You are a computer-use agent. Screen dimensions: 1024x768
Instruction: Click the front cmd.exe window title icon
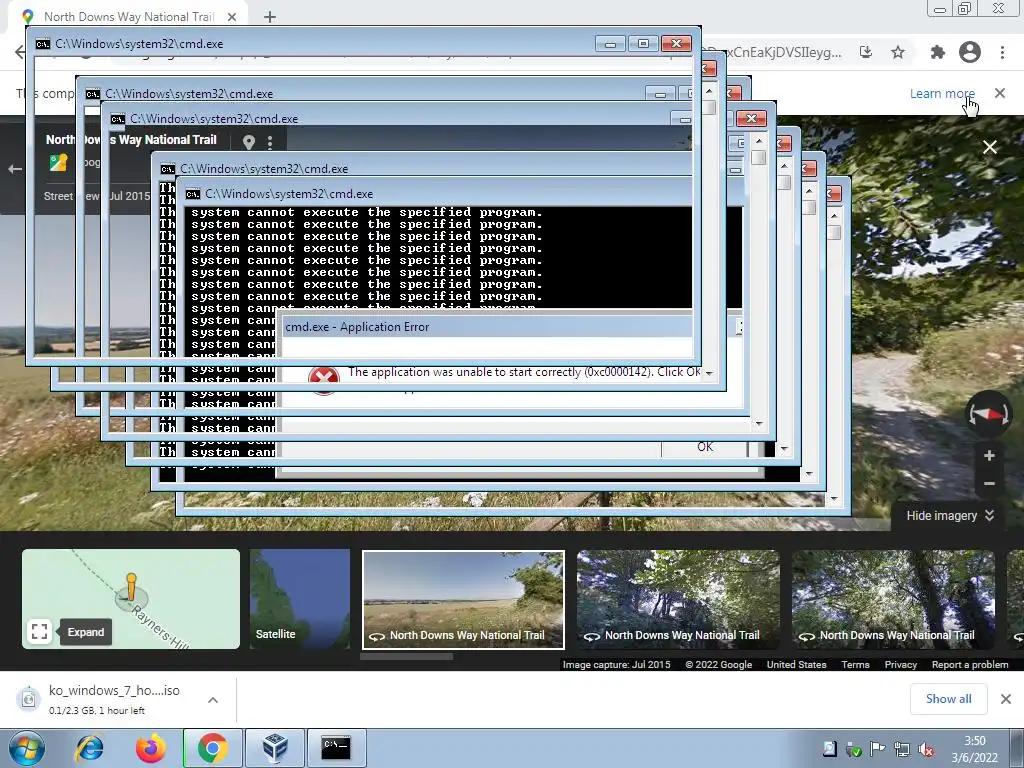coord(42,44)
